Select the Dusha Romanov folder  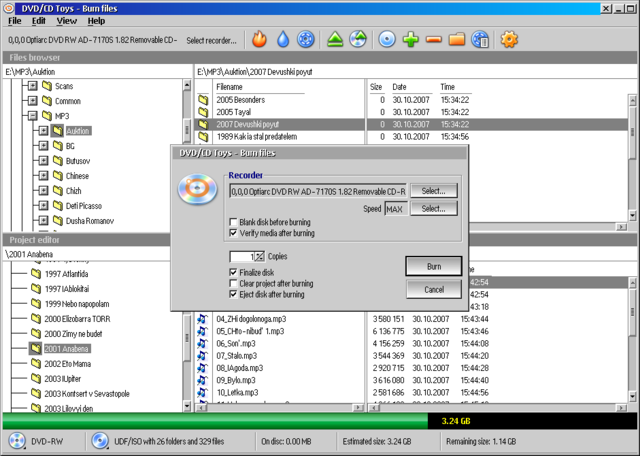[90, 221]
